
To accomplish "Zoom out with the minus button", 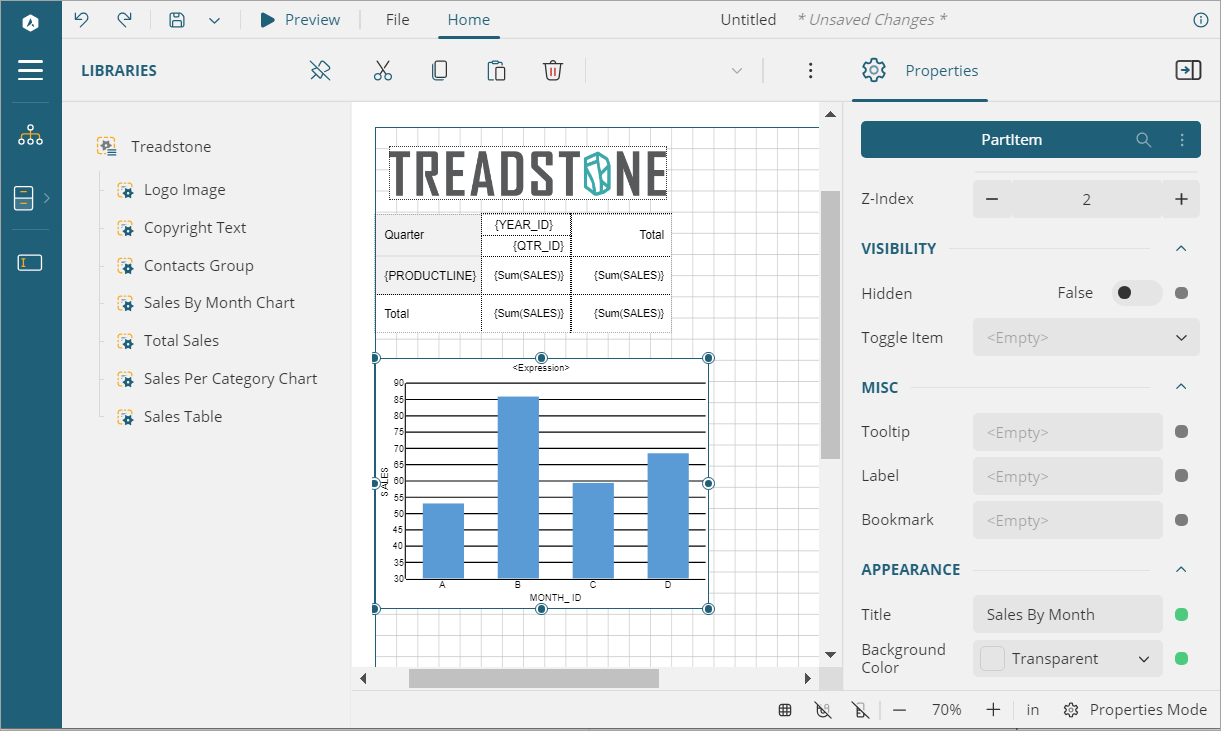I will tap(899, 710).
